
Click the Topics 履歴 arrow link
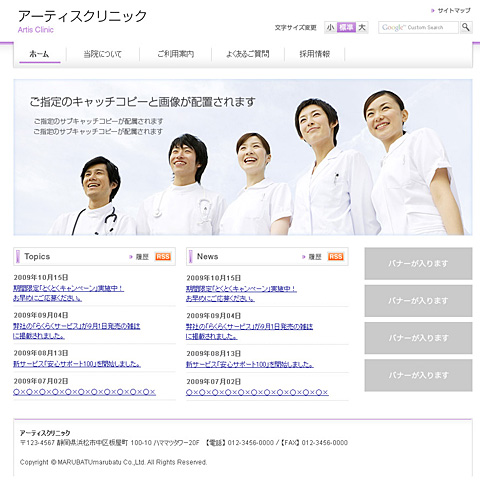[x=139, y=257]
